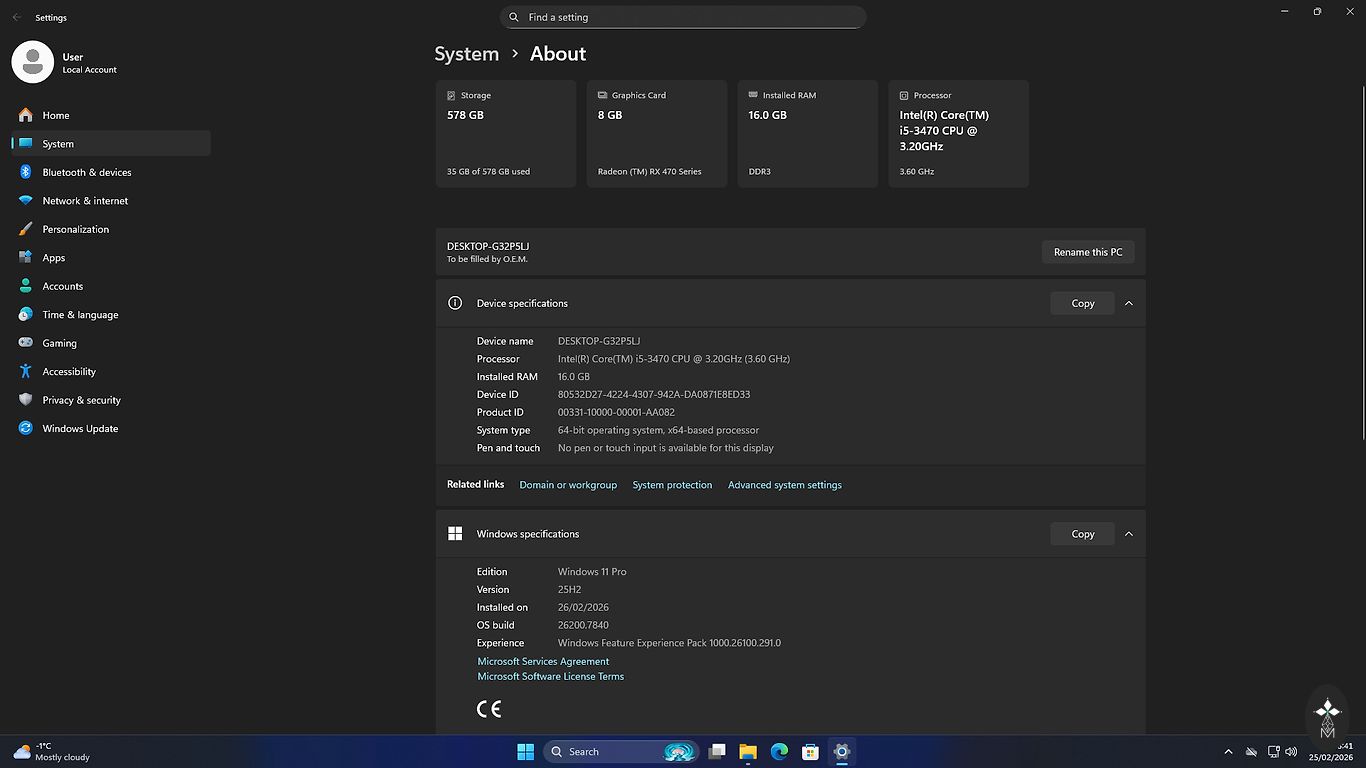Viewport: 1366px width, 768px height.
Task: Open Accessibility settings icon
Action: (26, 372)
